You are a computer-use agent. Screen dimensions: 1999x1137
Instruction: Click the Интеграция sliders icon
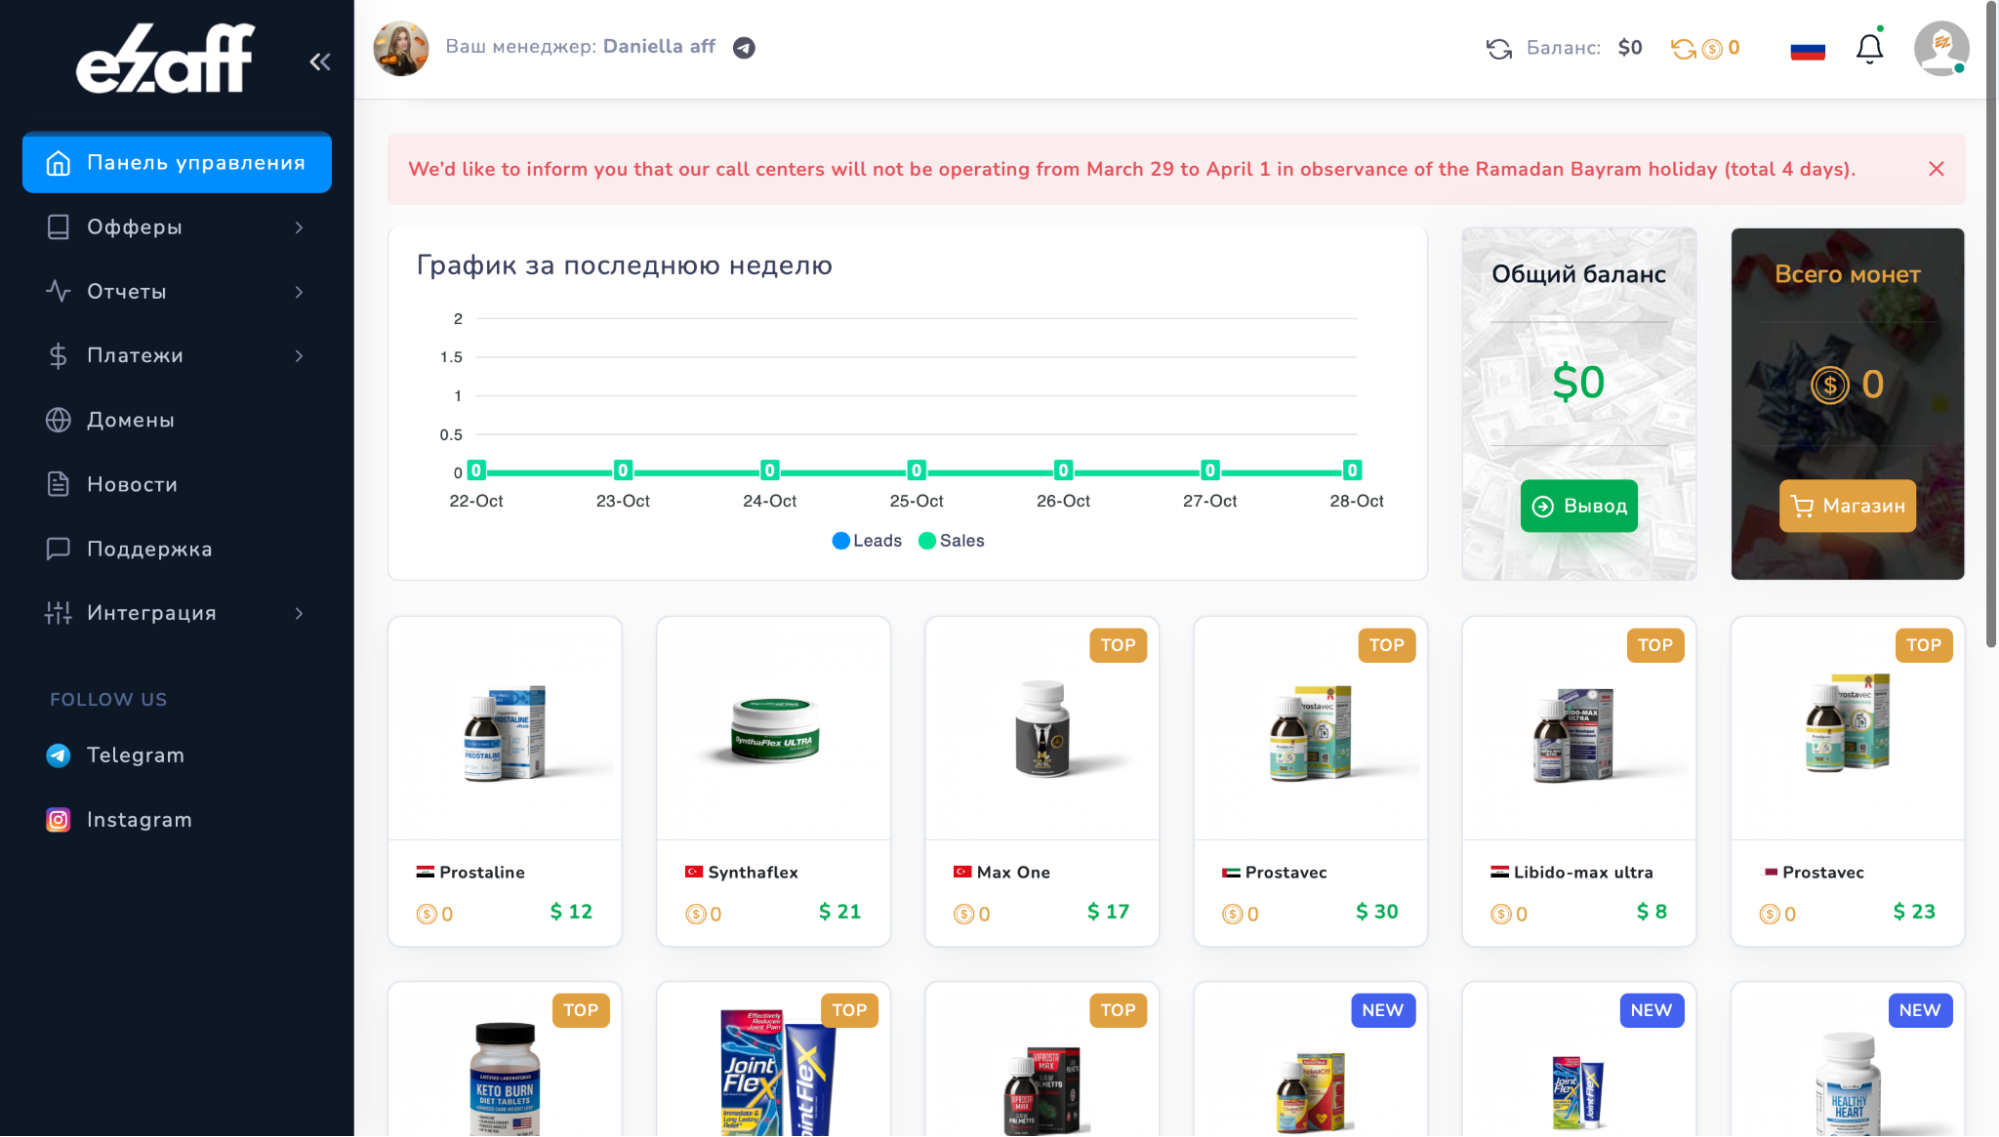tap(58, 613)
